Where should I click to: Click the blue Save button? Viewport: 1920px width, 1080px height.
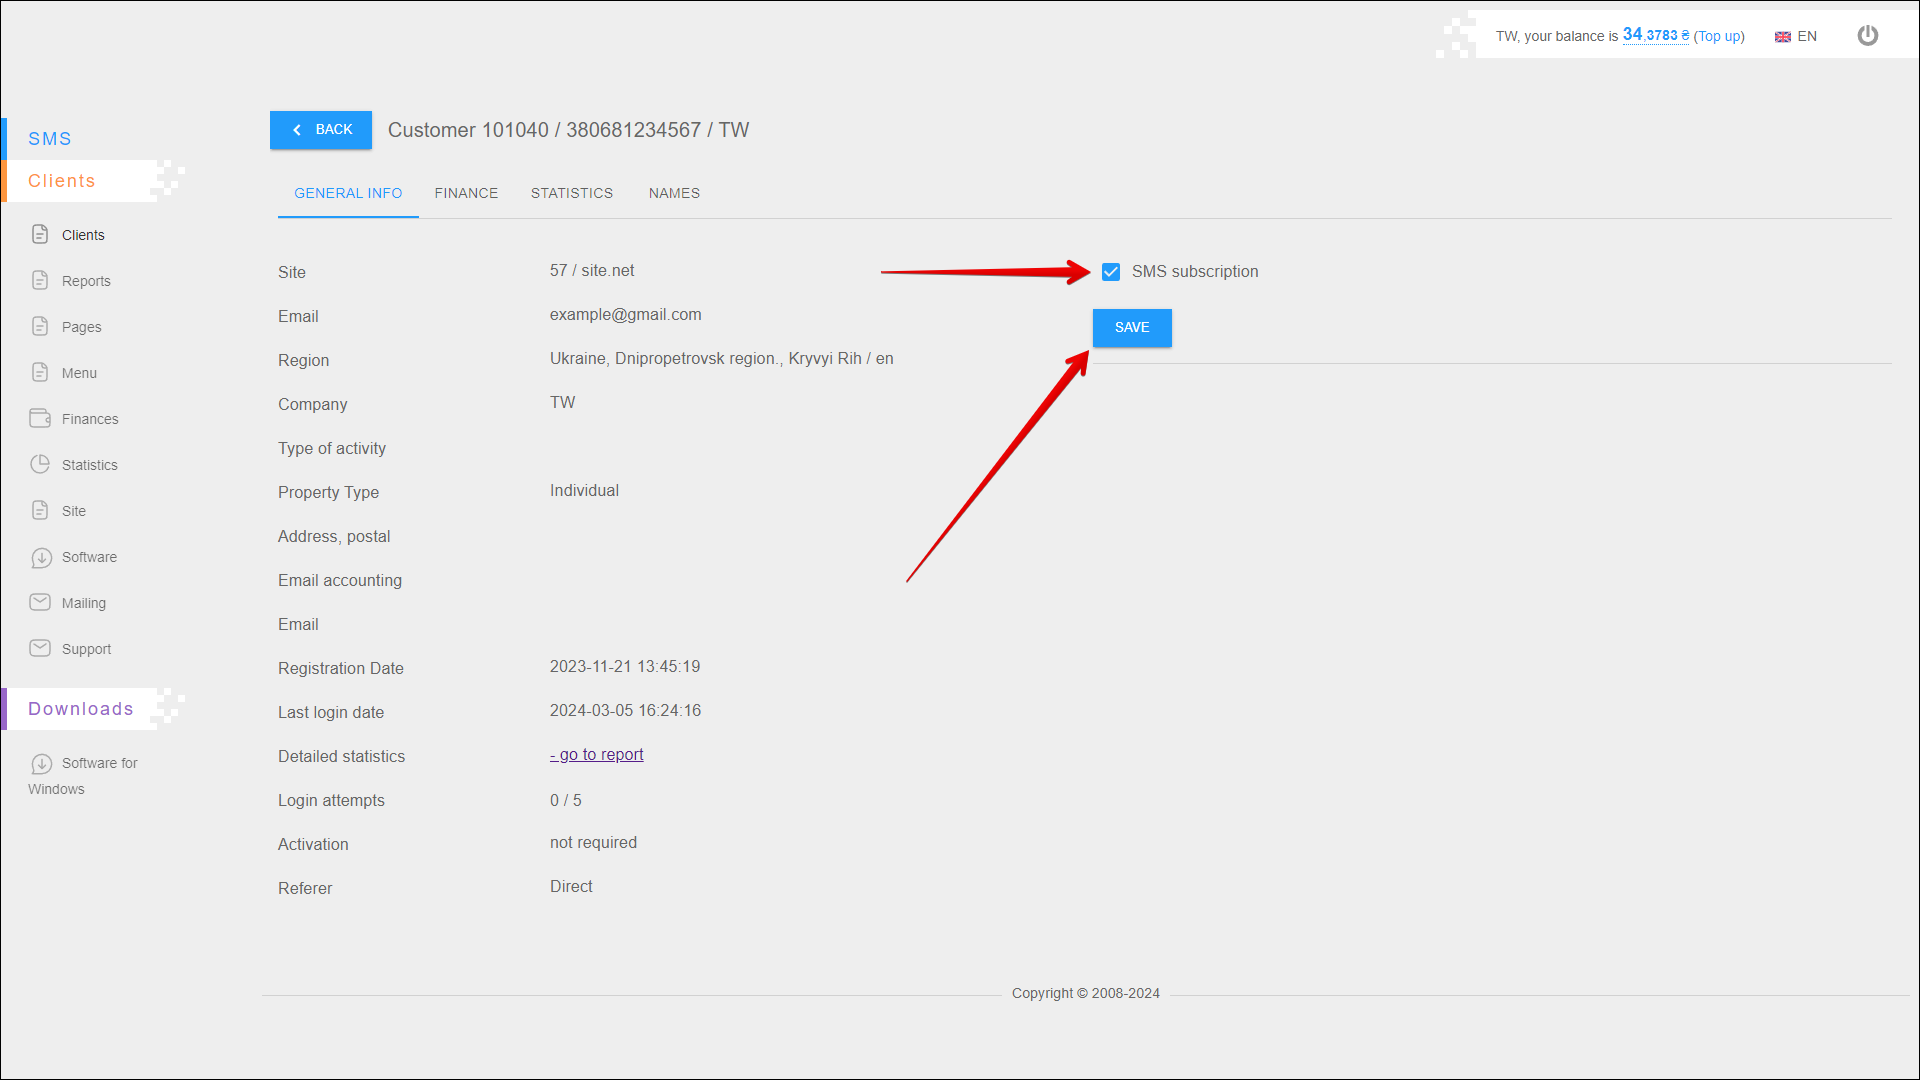click(1132, 328)
